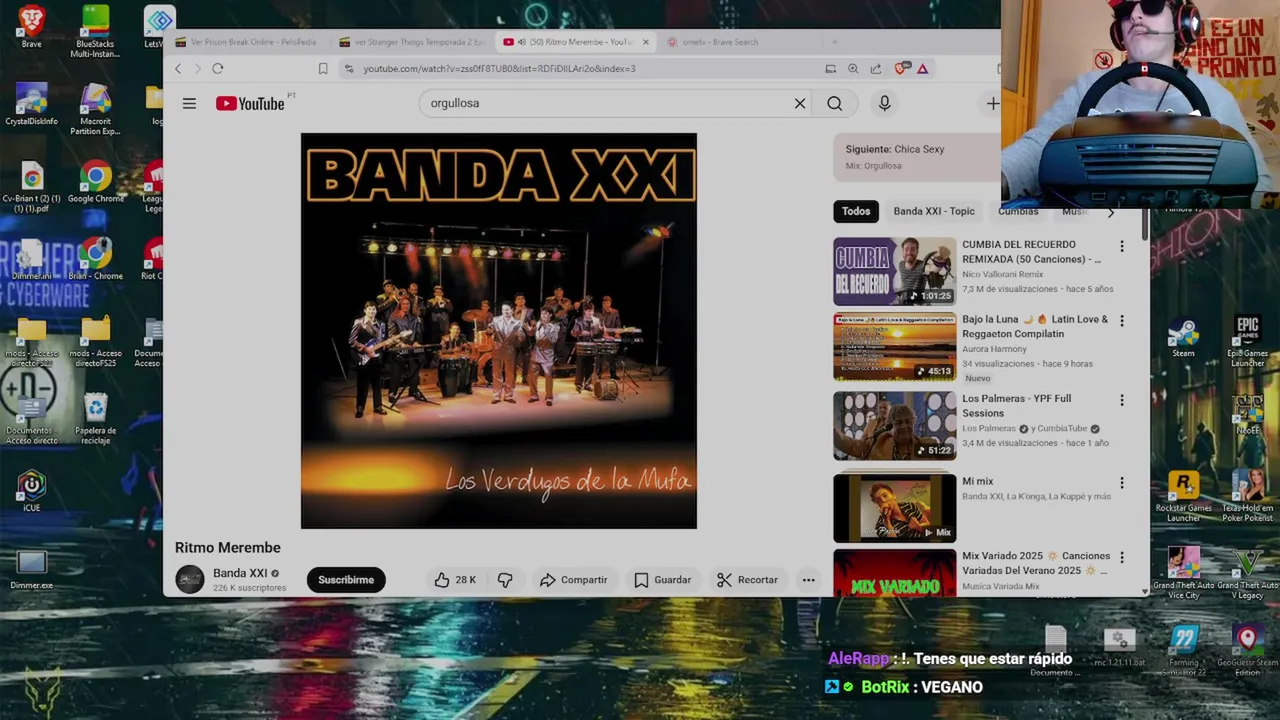Open options for CUMBIA DEL RECUERDO video
Viewport: 1280px width, 720px height.
[1121, 246]
